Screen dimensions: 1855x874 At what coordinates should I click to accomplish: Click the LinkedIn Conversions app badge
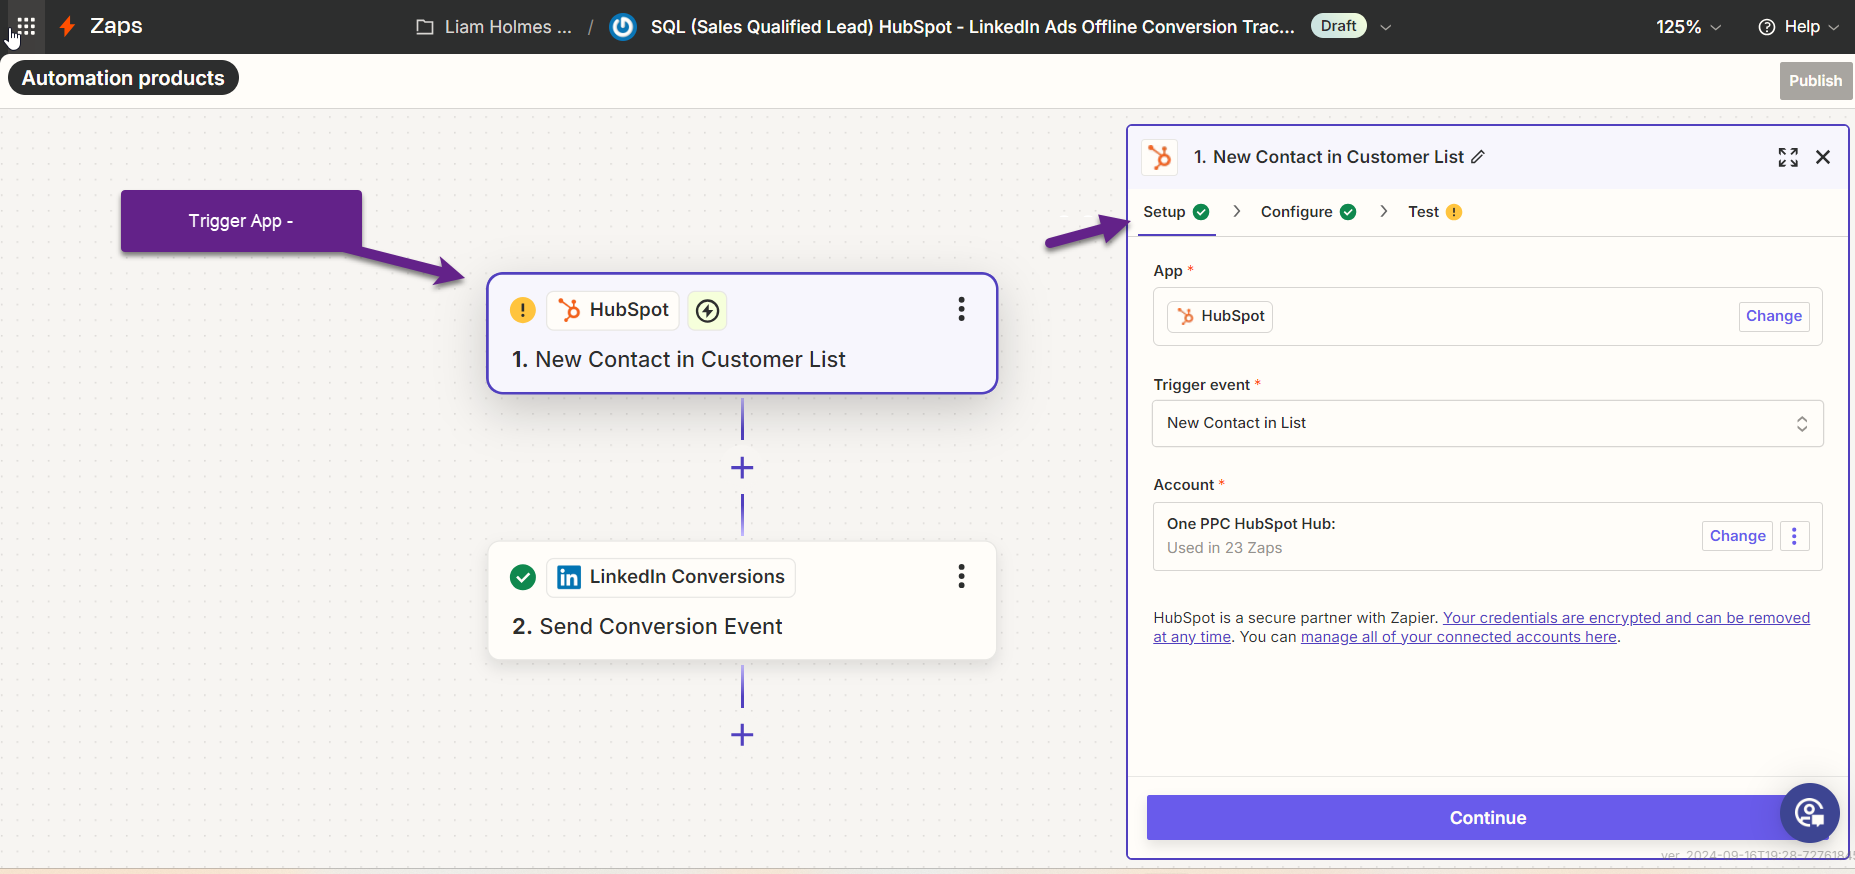[x=671, y=577]
